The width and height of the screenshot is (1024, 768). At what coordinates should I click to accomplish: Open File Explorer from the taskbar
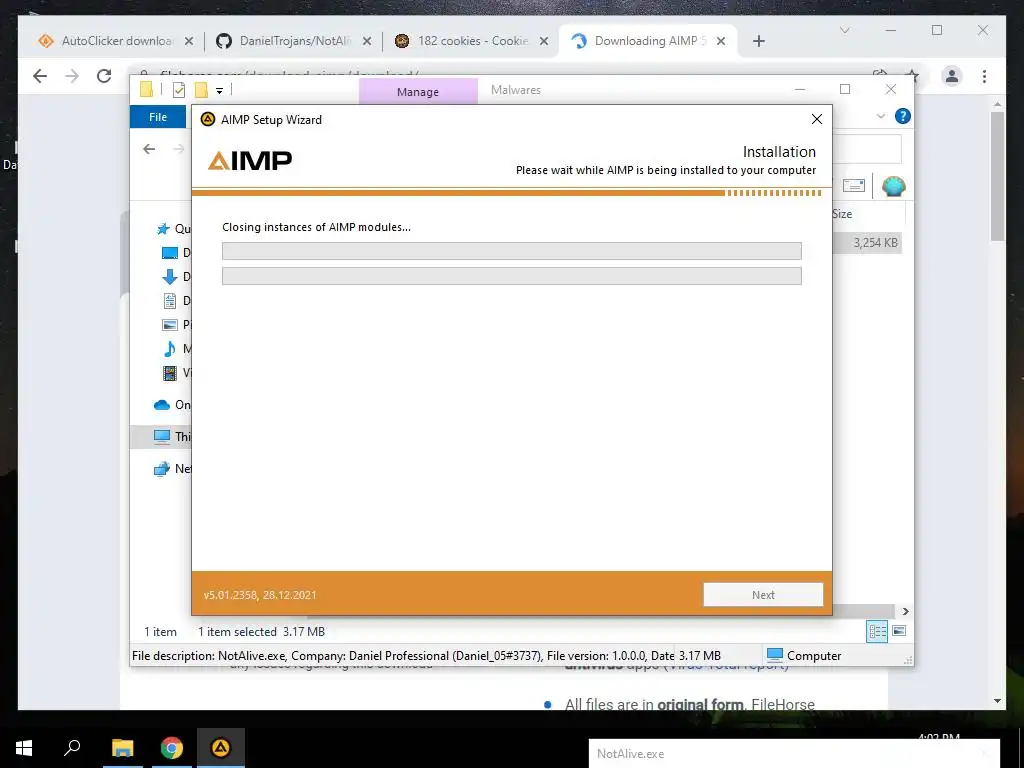coord(122,748)
